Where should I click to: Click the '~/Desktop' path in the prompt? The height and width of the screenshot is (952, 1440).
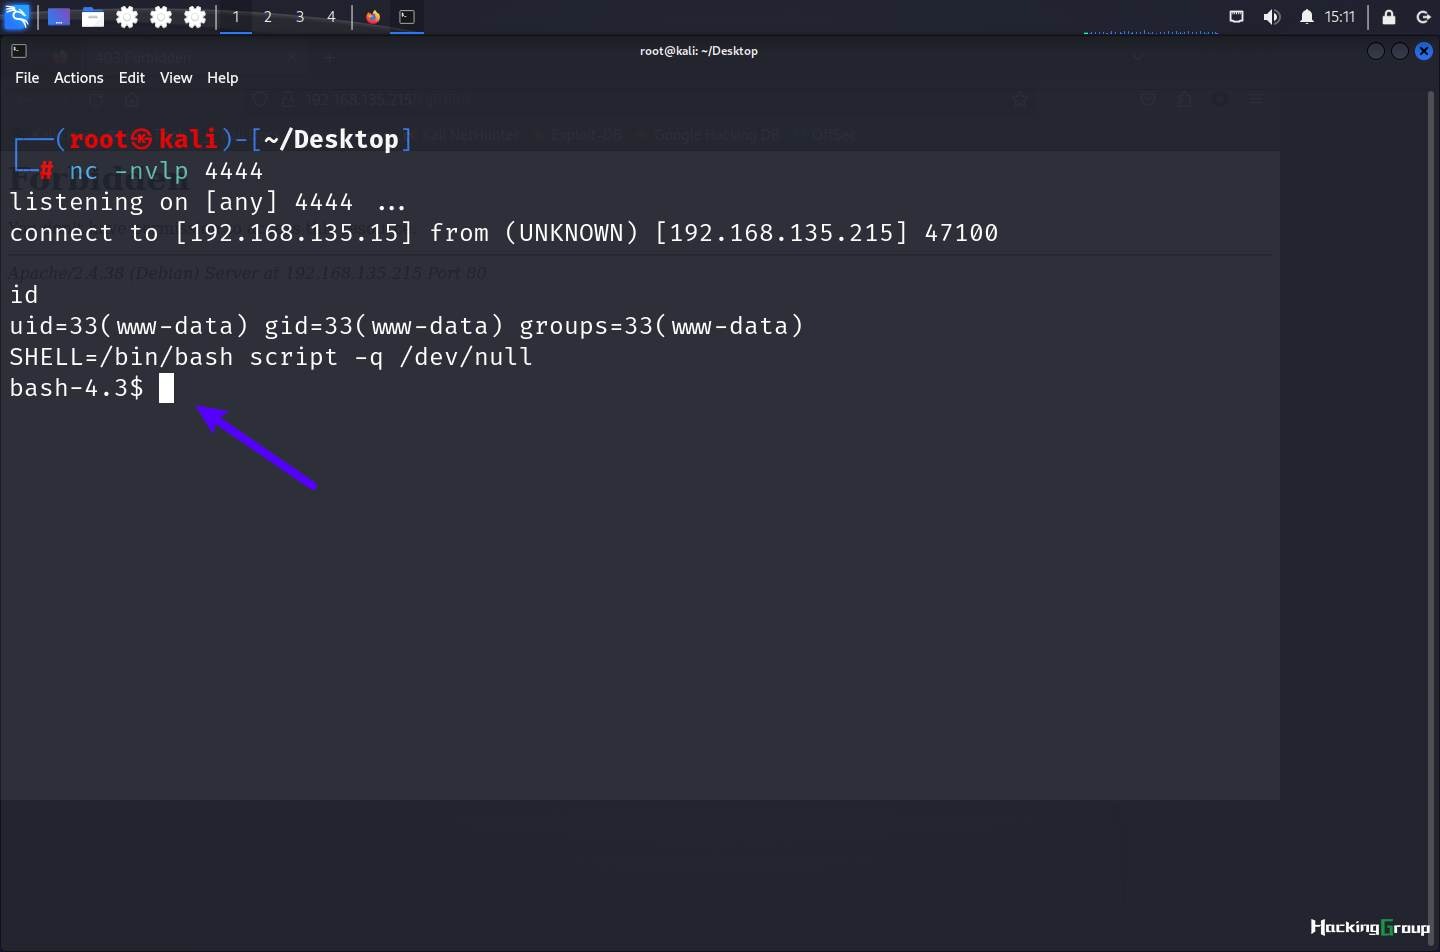pyautogui.click(x=331, y=139)
